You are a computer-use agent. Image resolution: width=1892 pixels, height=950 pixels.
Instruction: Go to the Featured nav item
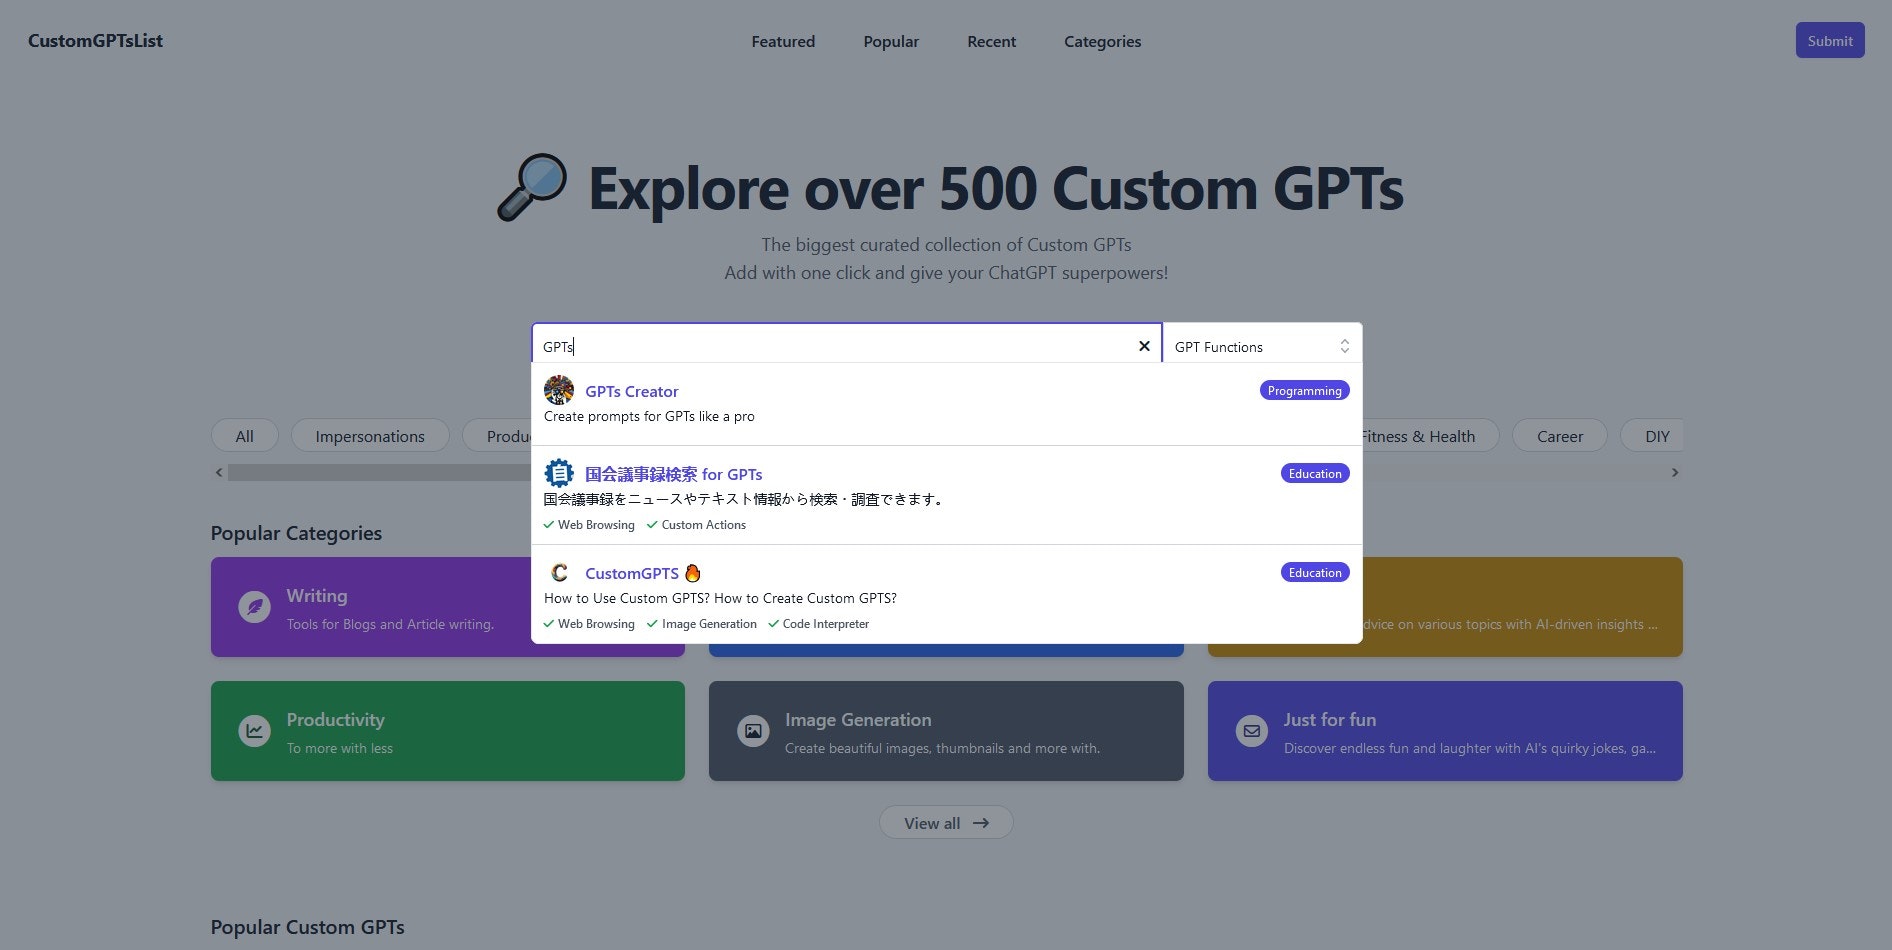click(x=783, y=42)
